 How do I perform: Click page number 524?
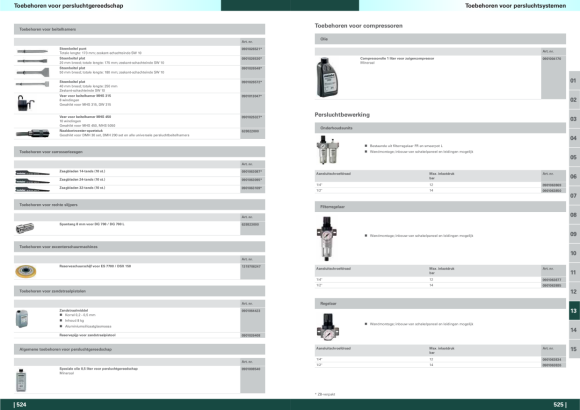(x=20, y=404)
